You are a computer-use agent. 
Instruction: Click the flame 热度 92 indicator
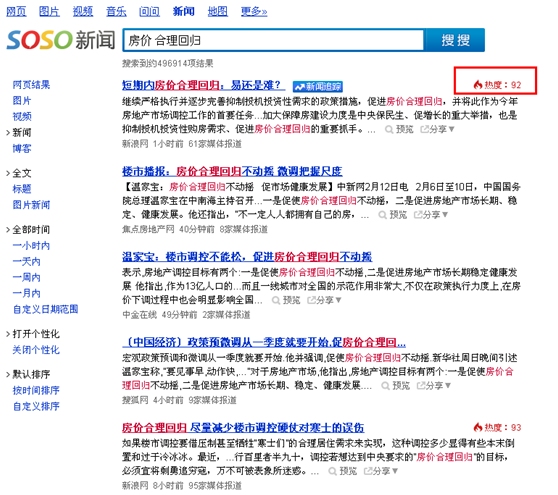click(x=497, y=85)
